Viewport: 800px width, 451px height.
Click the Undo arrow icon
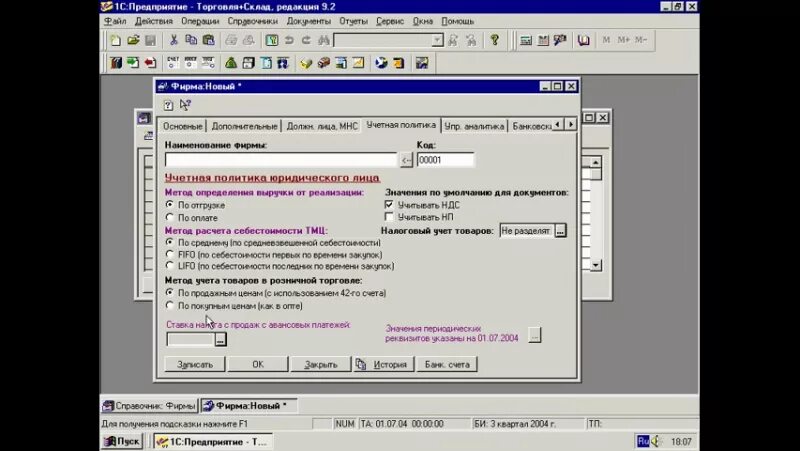pos(289,40)
